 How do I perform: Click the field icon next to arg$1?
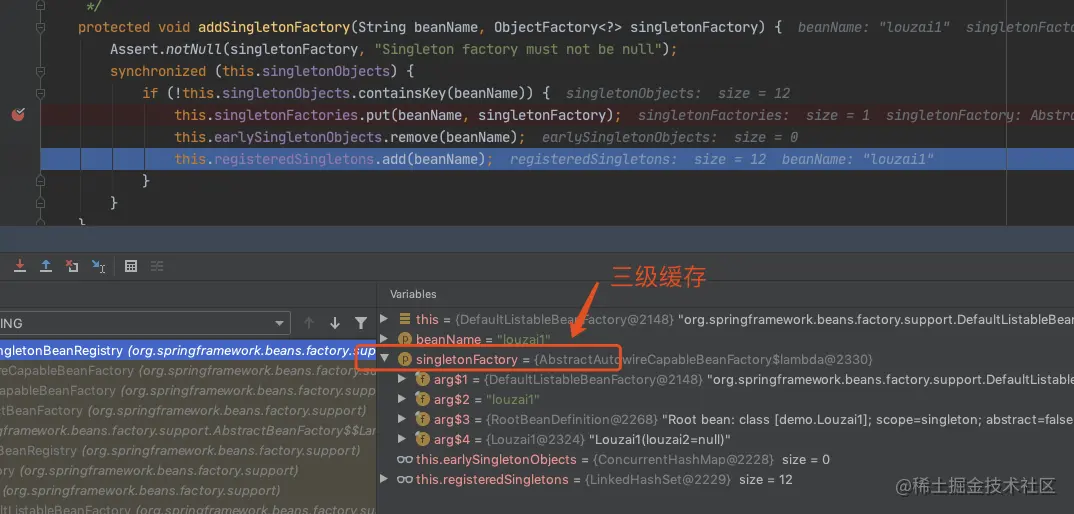(x=423, y=379)
